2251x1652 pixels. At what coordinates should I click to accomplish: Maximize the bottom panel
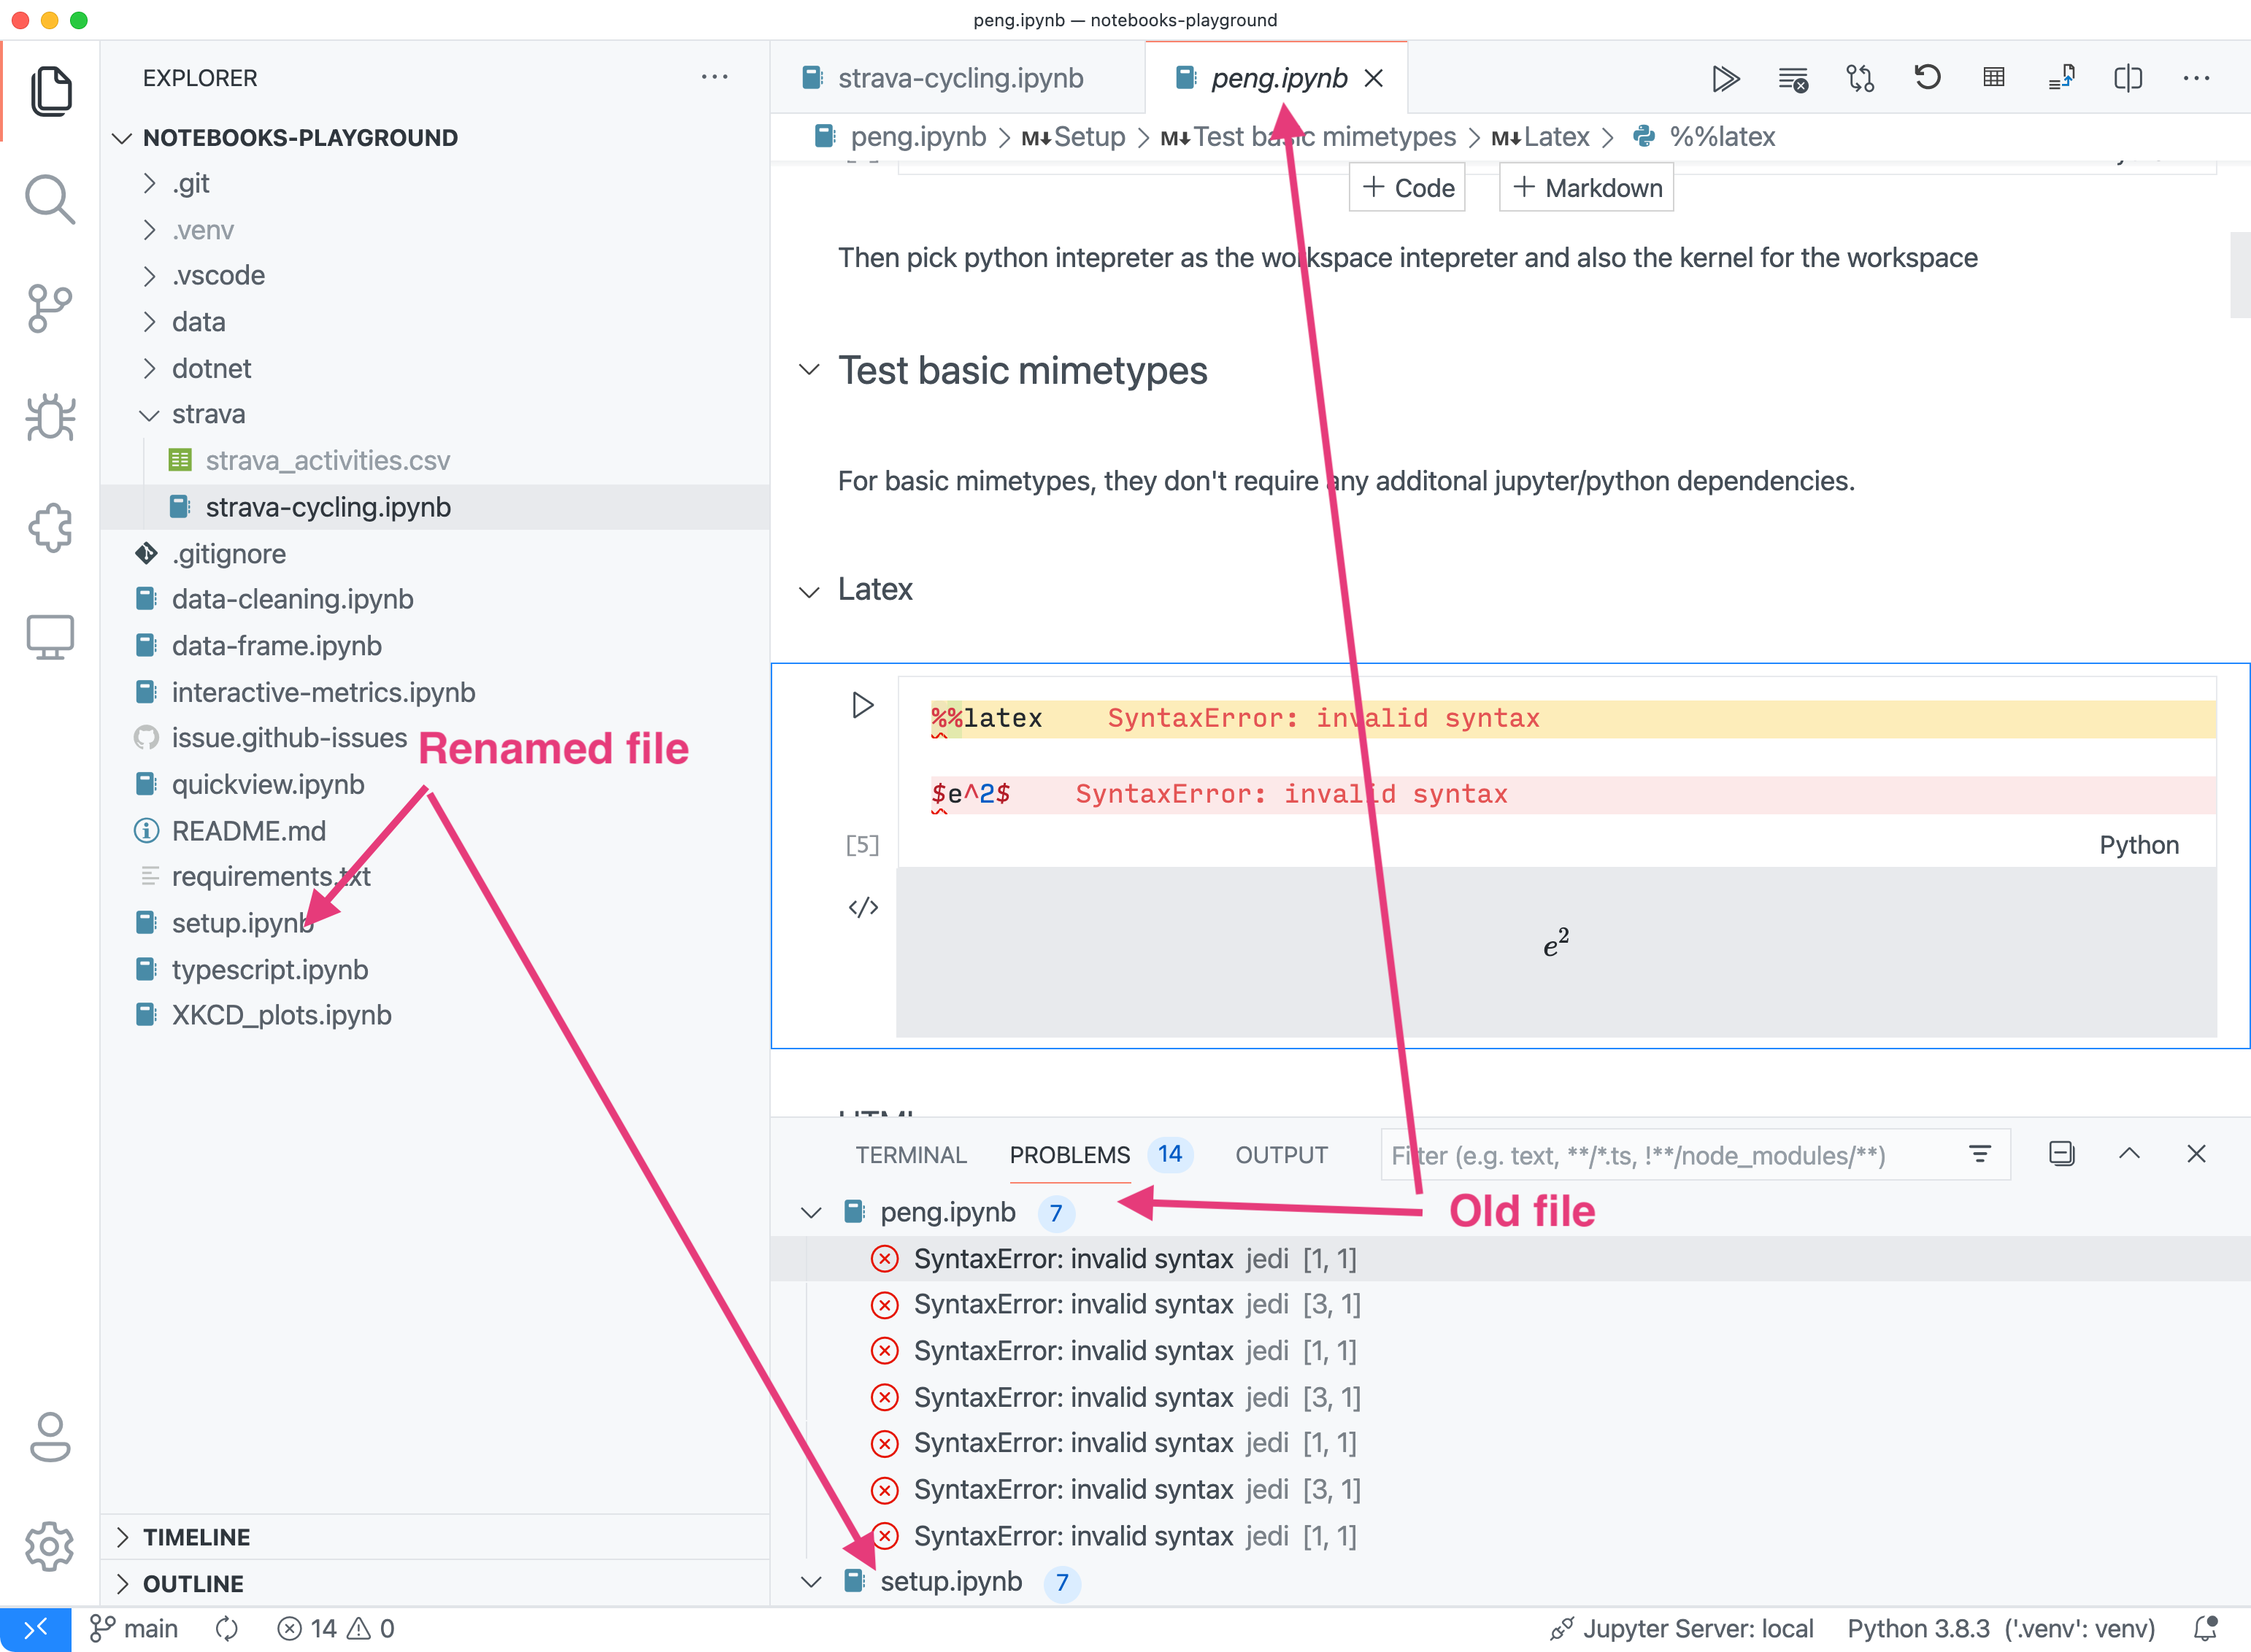click(2129, 1154)
